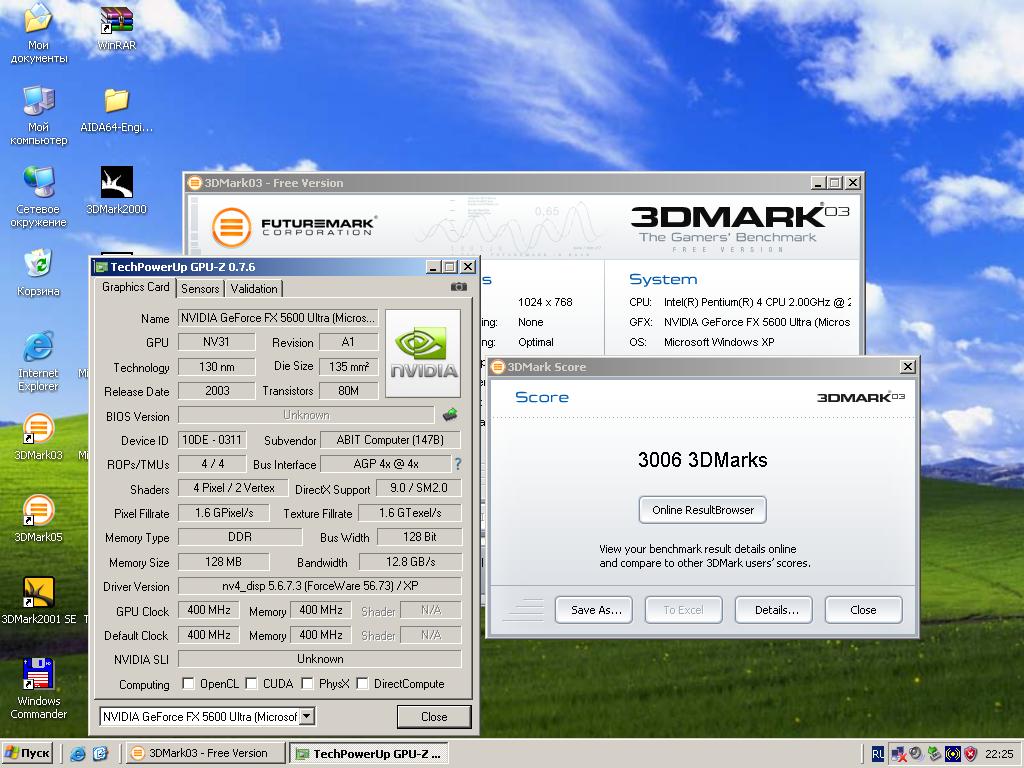1024x768 pixels.
Task: Click the Device ID field 10DE - 0311
Action: point(212,440)
